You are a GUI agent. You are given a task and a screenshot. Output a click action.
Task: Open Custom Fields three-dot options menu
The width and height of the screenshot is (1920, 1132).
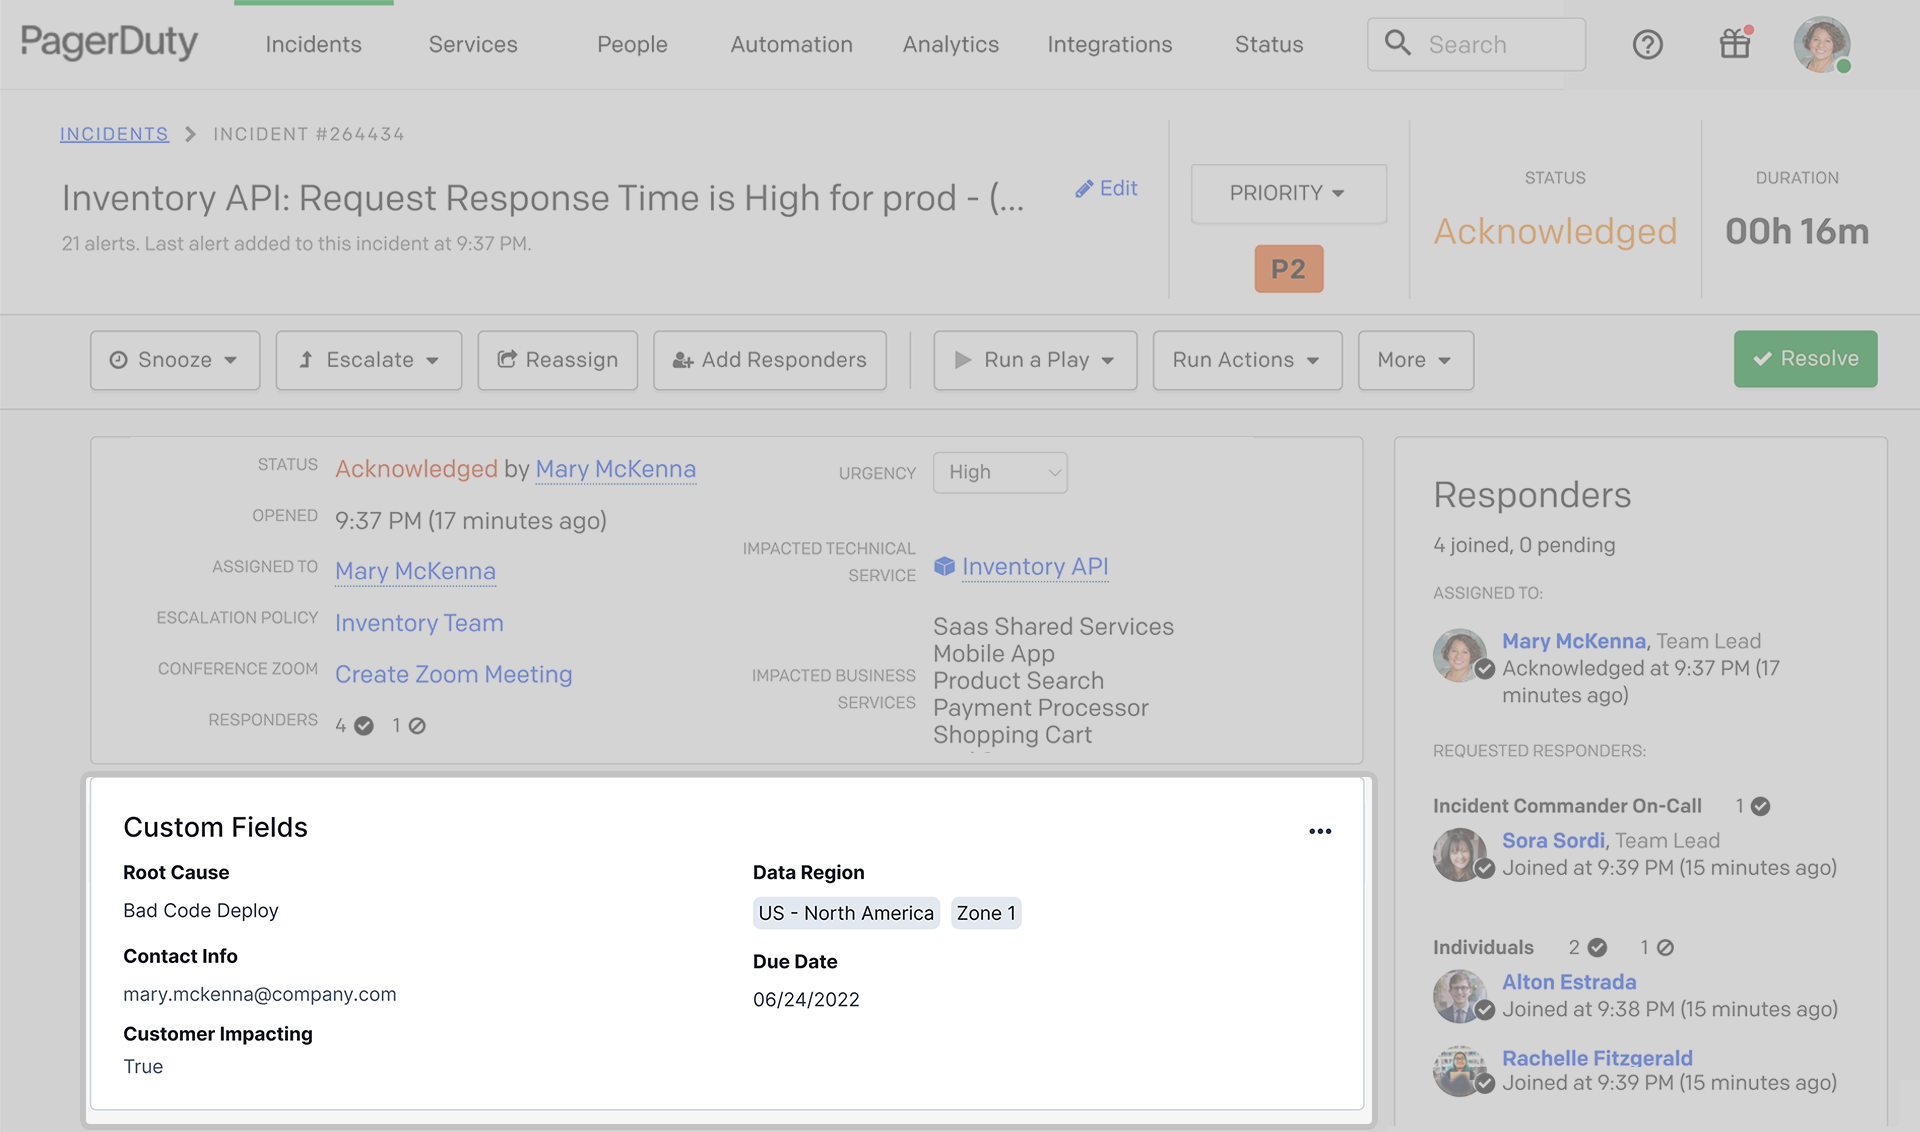1320,831
